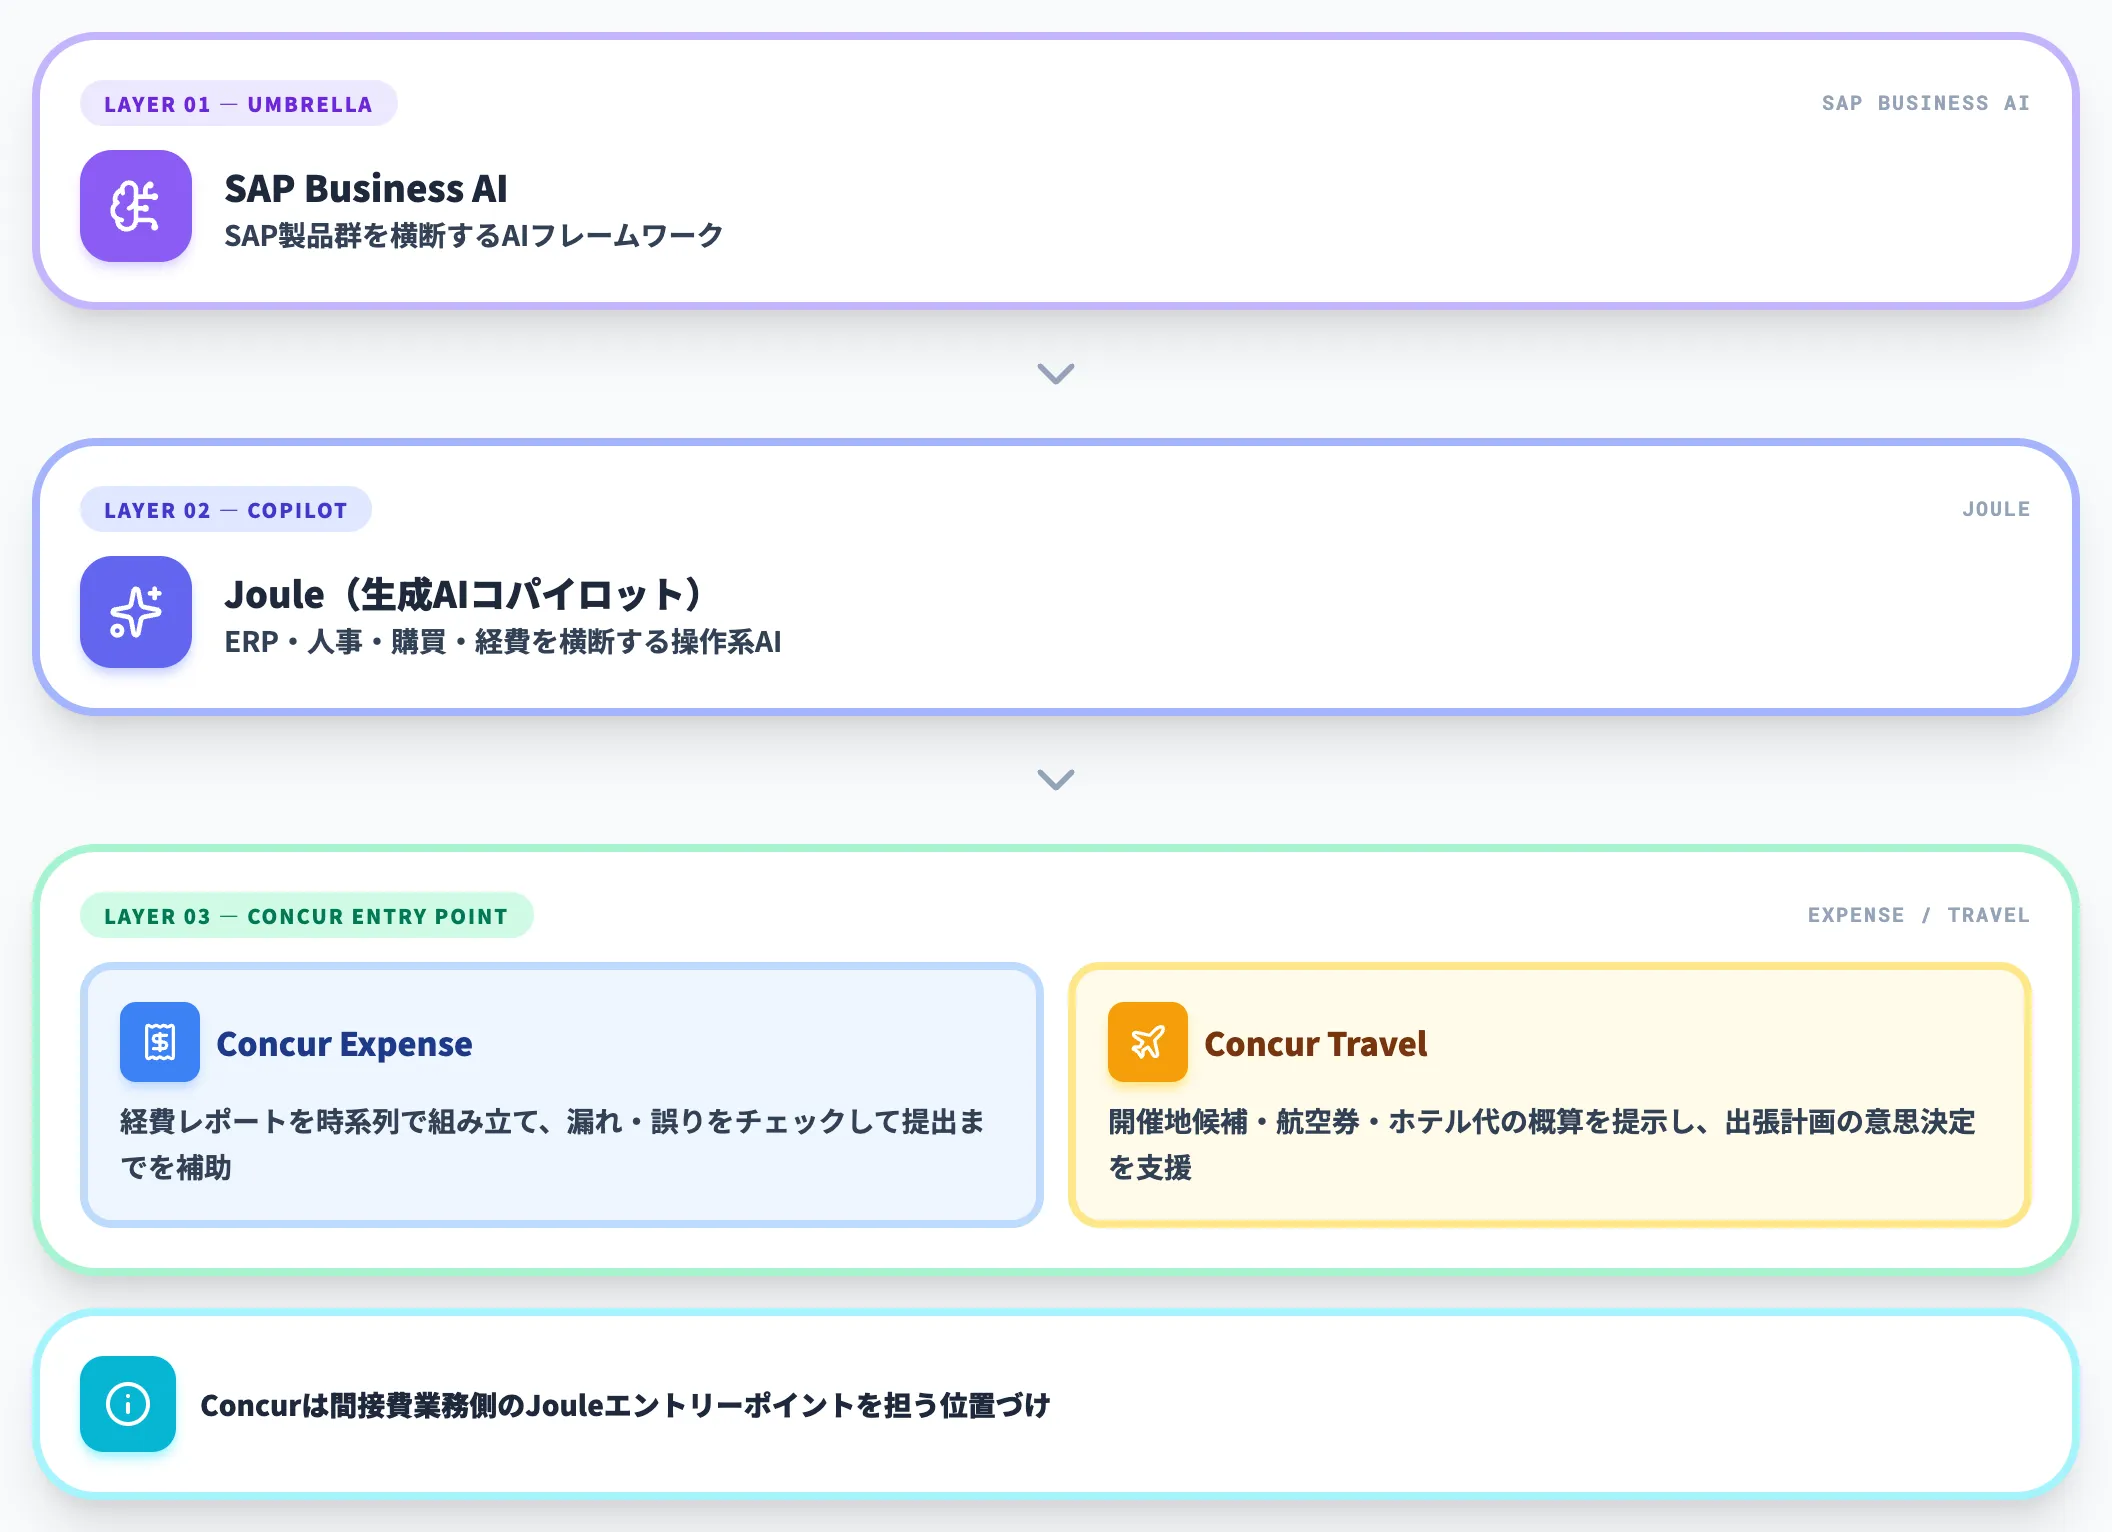Click the Concur Travel title
The width and height of the screenshot is (2112, 1532).
tap(1315, 1043)
